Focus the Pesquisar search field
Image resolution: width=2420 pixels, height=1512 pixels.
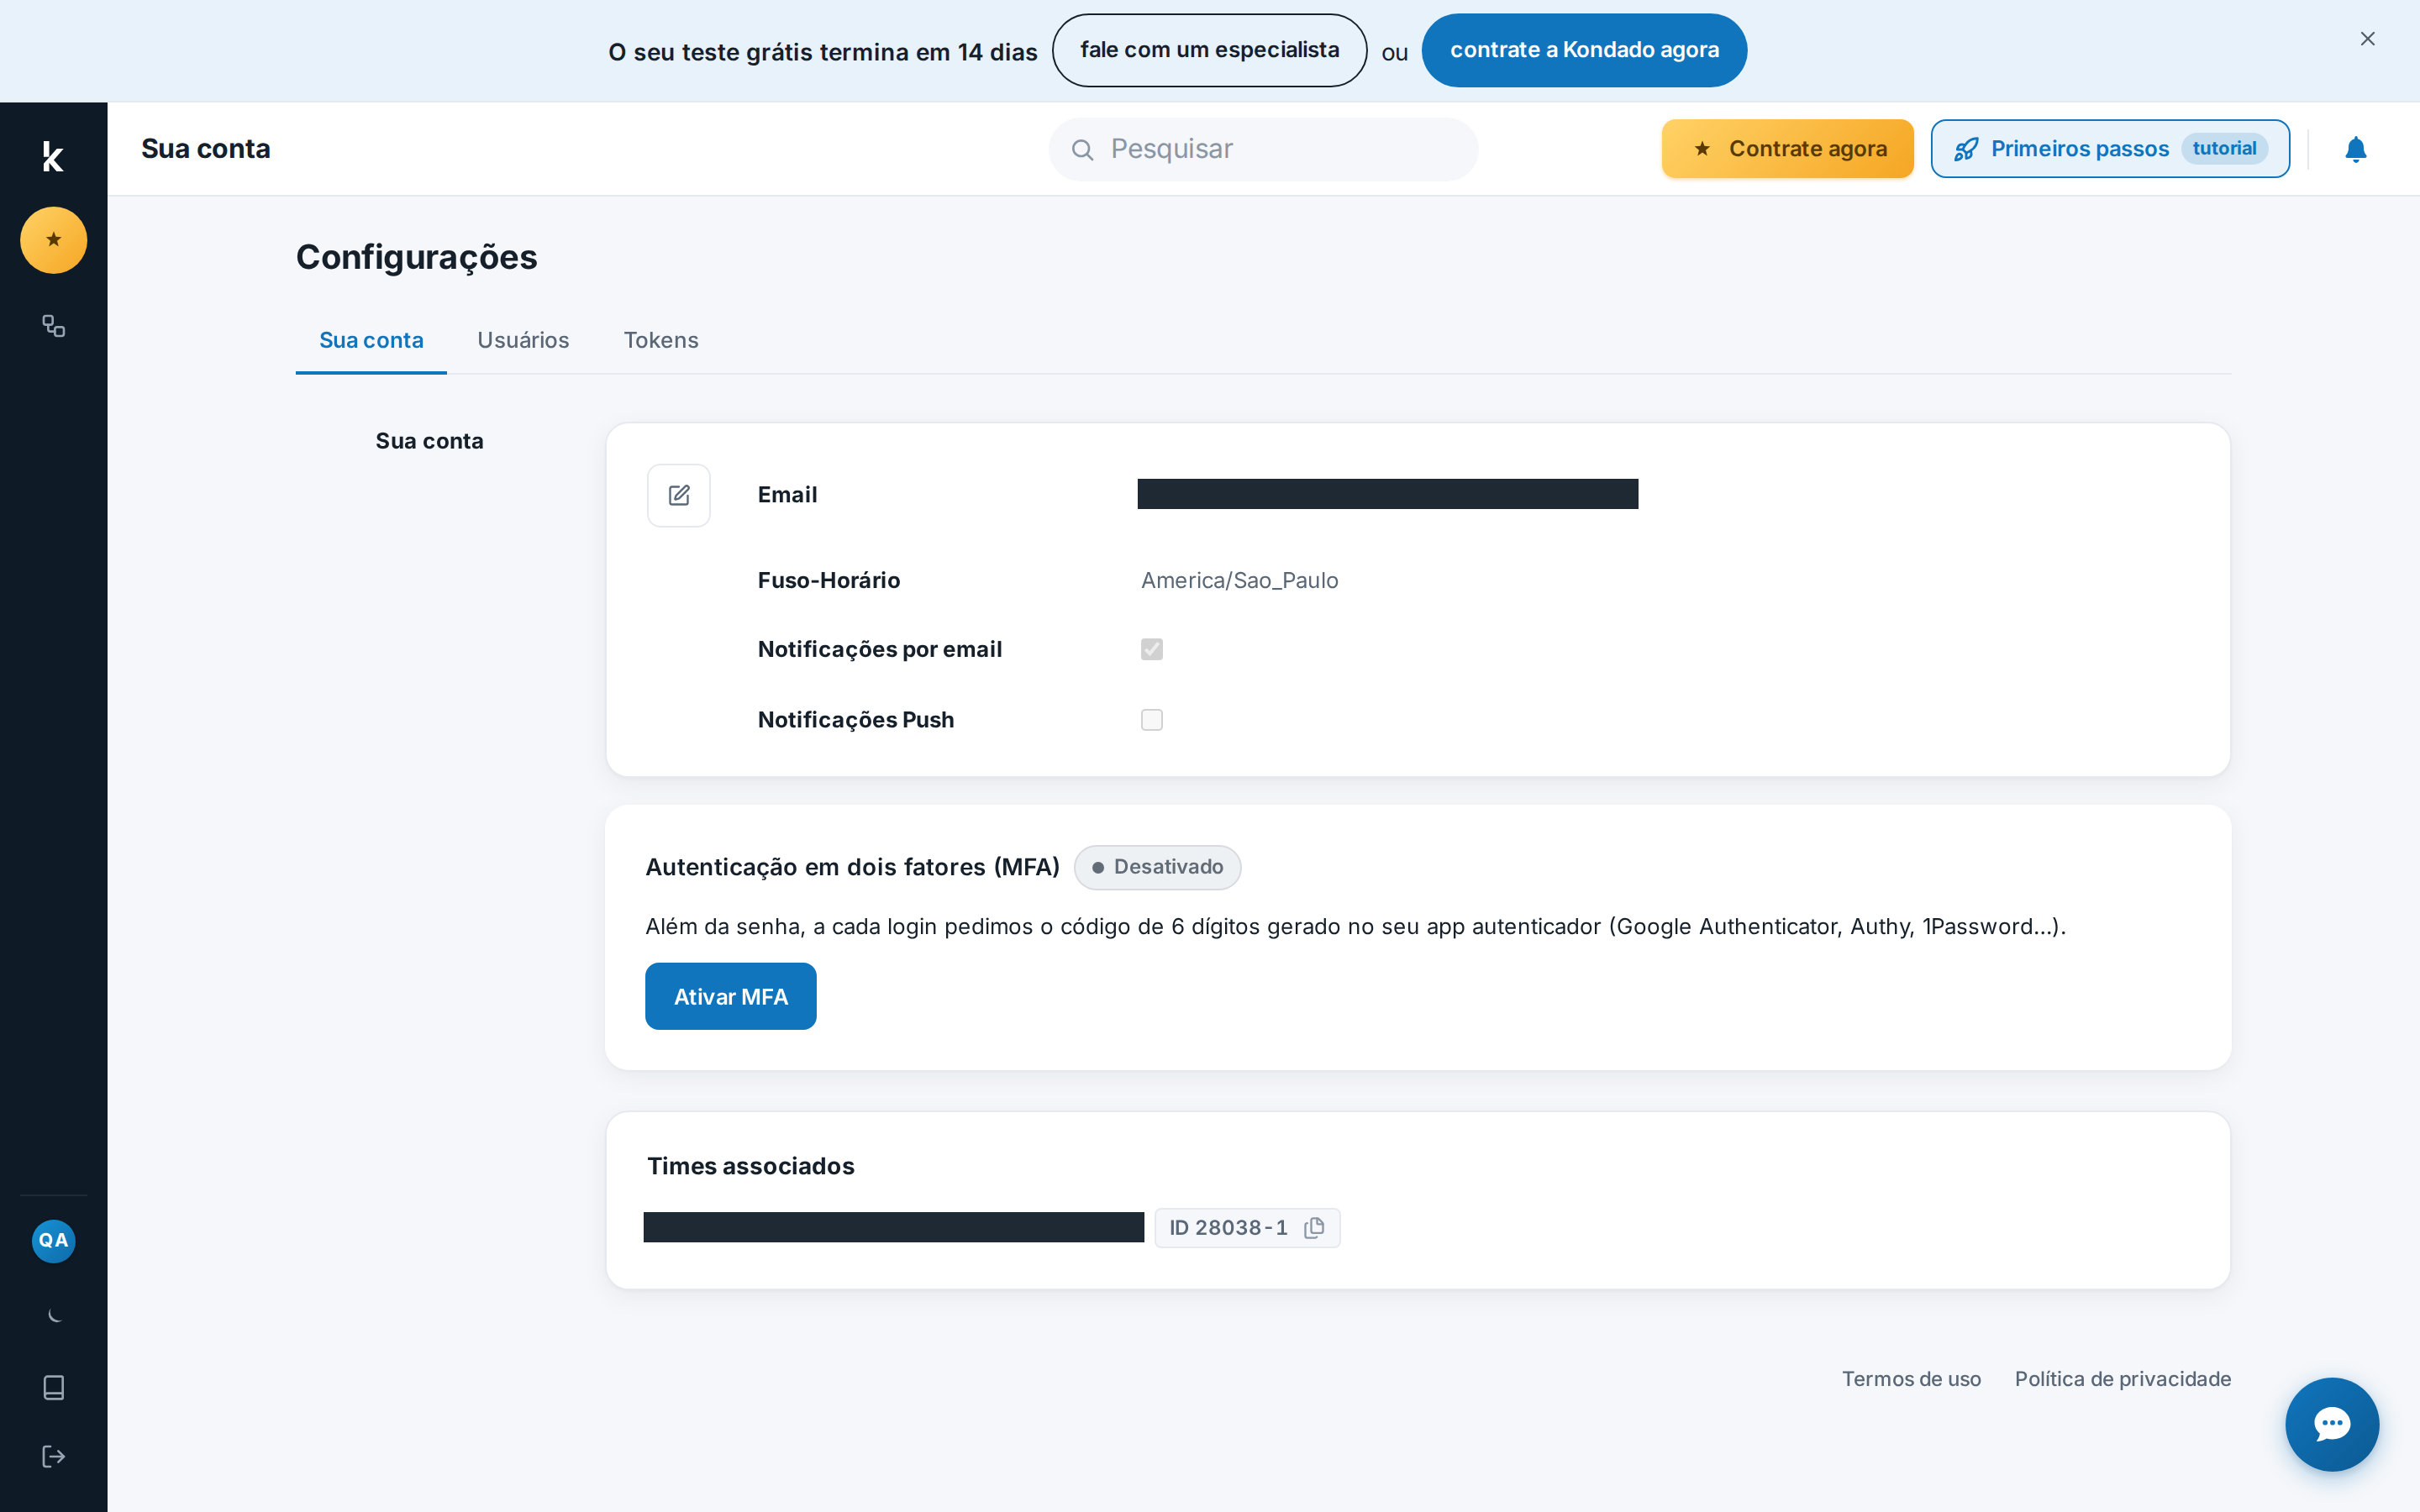point(1264,150)
